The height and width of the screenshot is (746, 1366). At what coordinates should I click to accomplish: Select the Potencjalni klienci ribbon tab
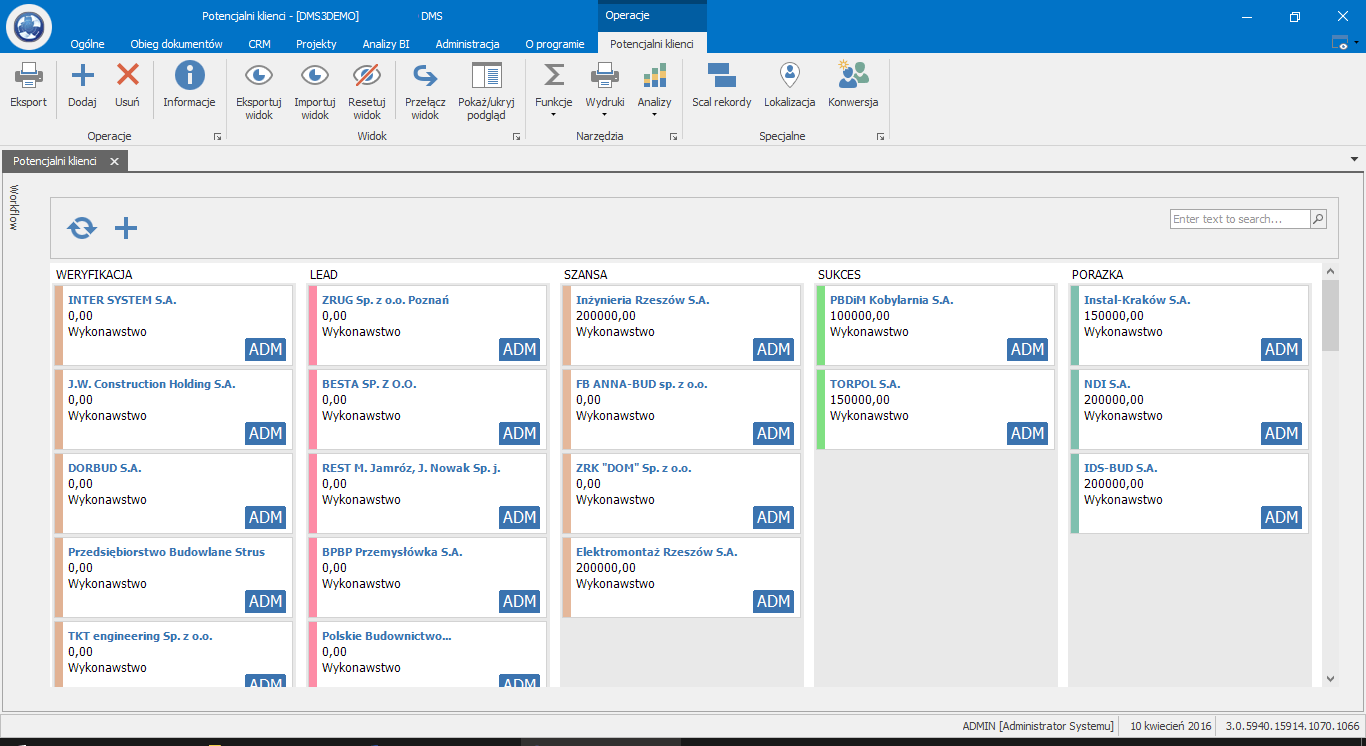click(652, 44)
